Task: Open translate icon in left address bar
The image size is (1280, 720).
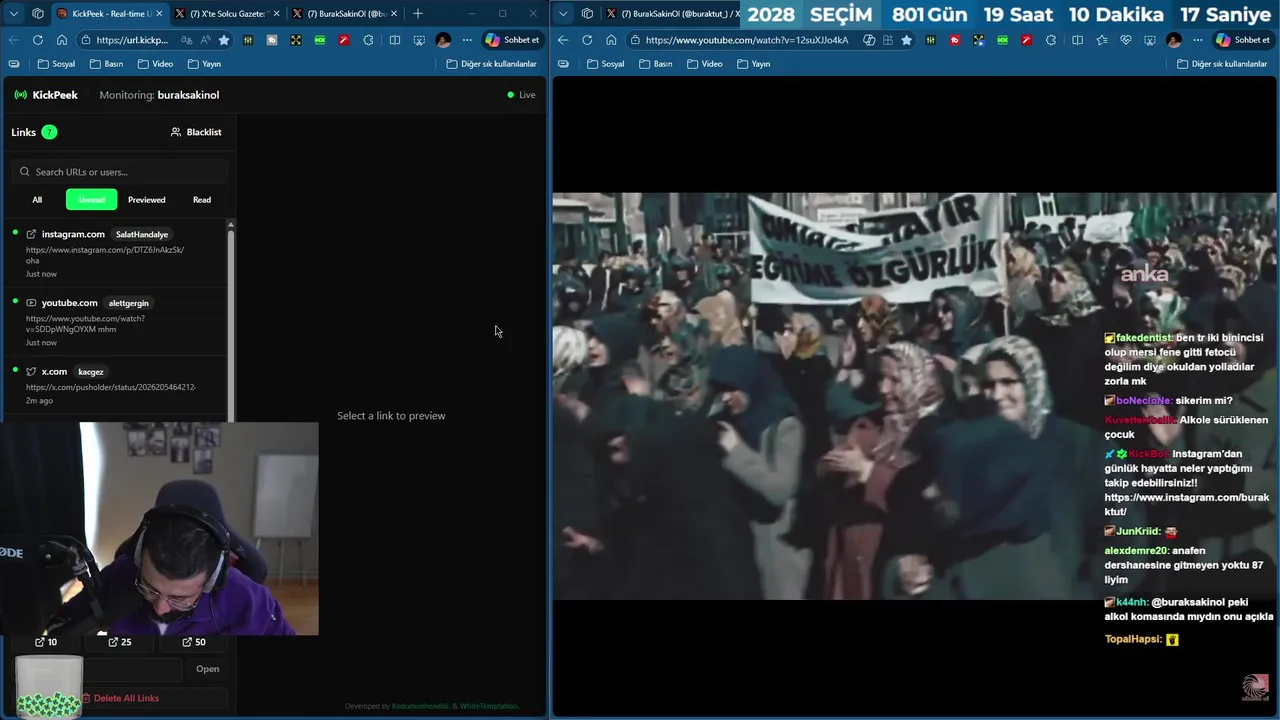Action: [187, 40]
